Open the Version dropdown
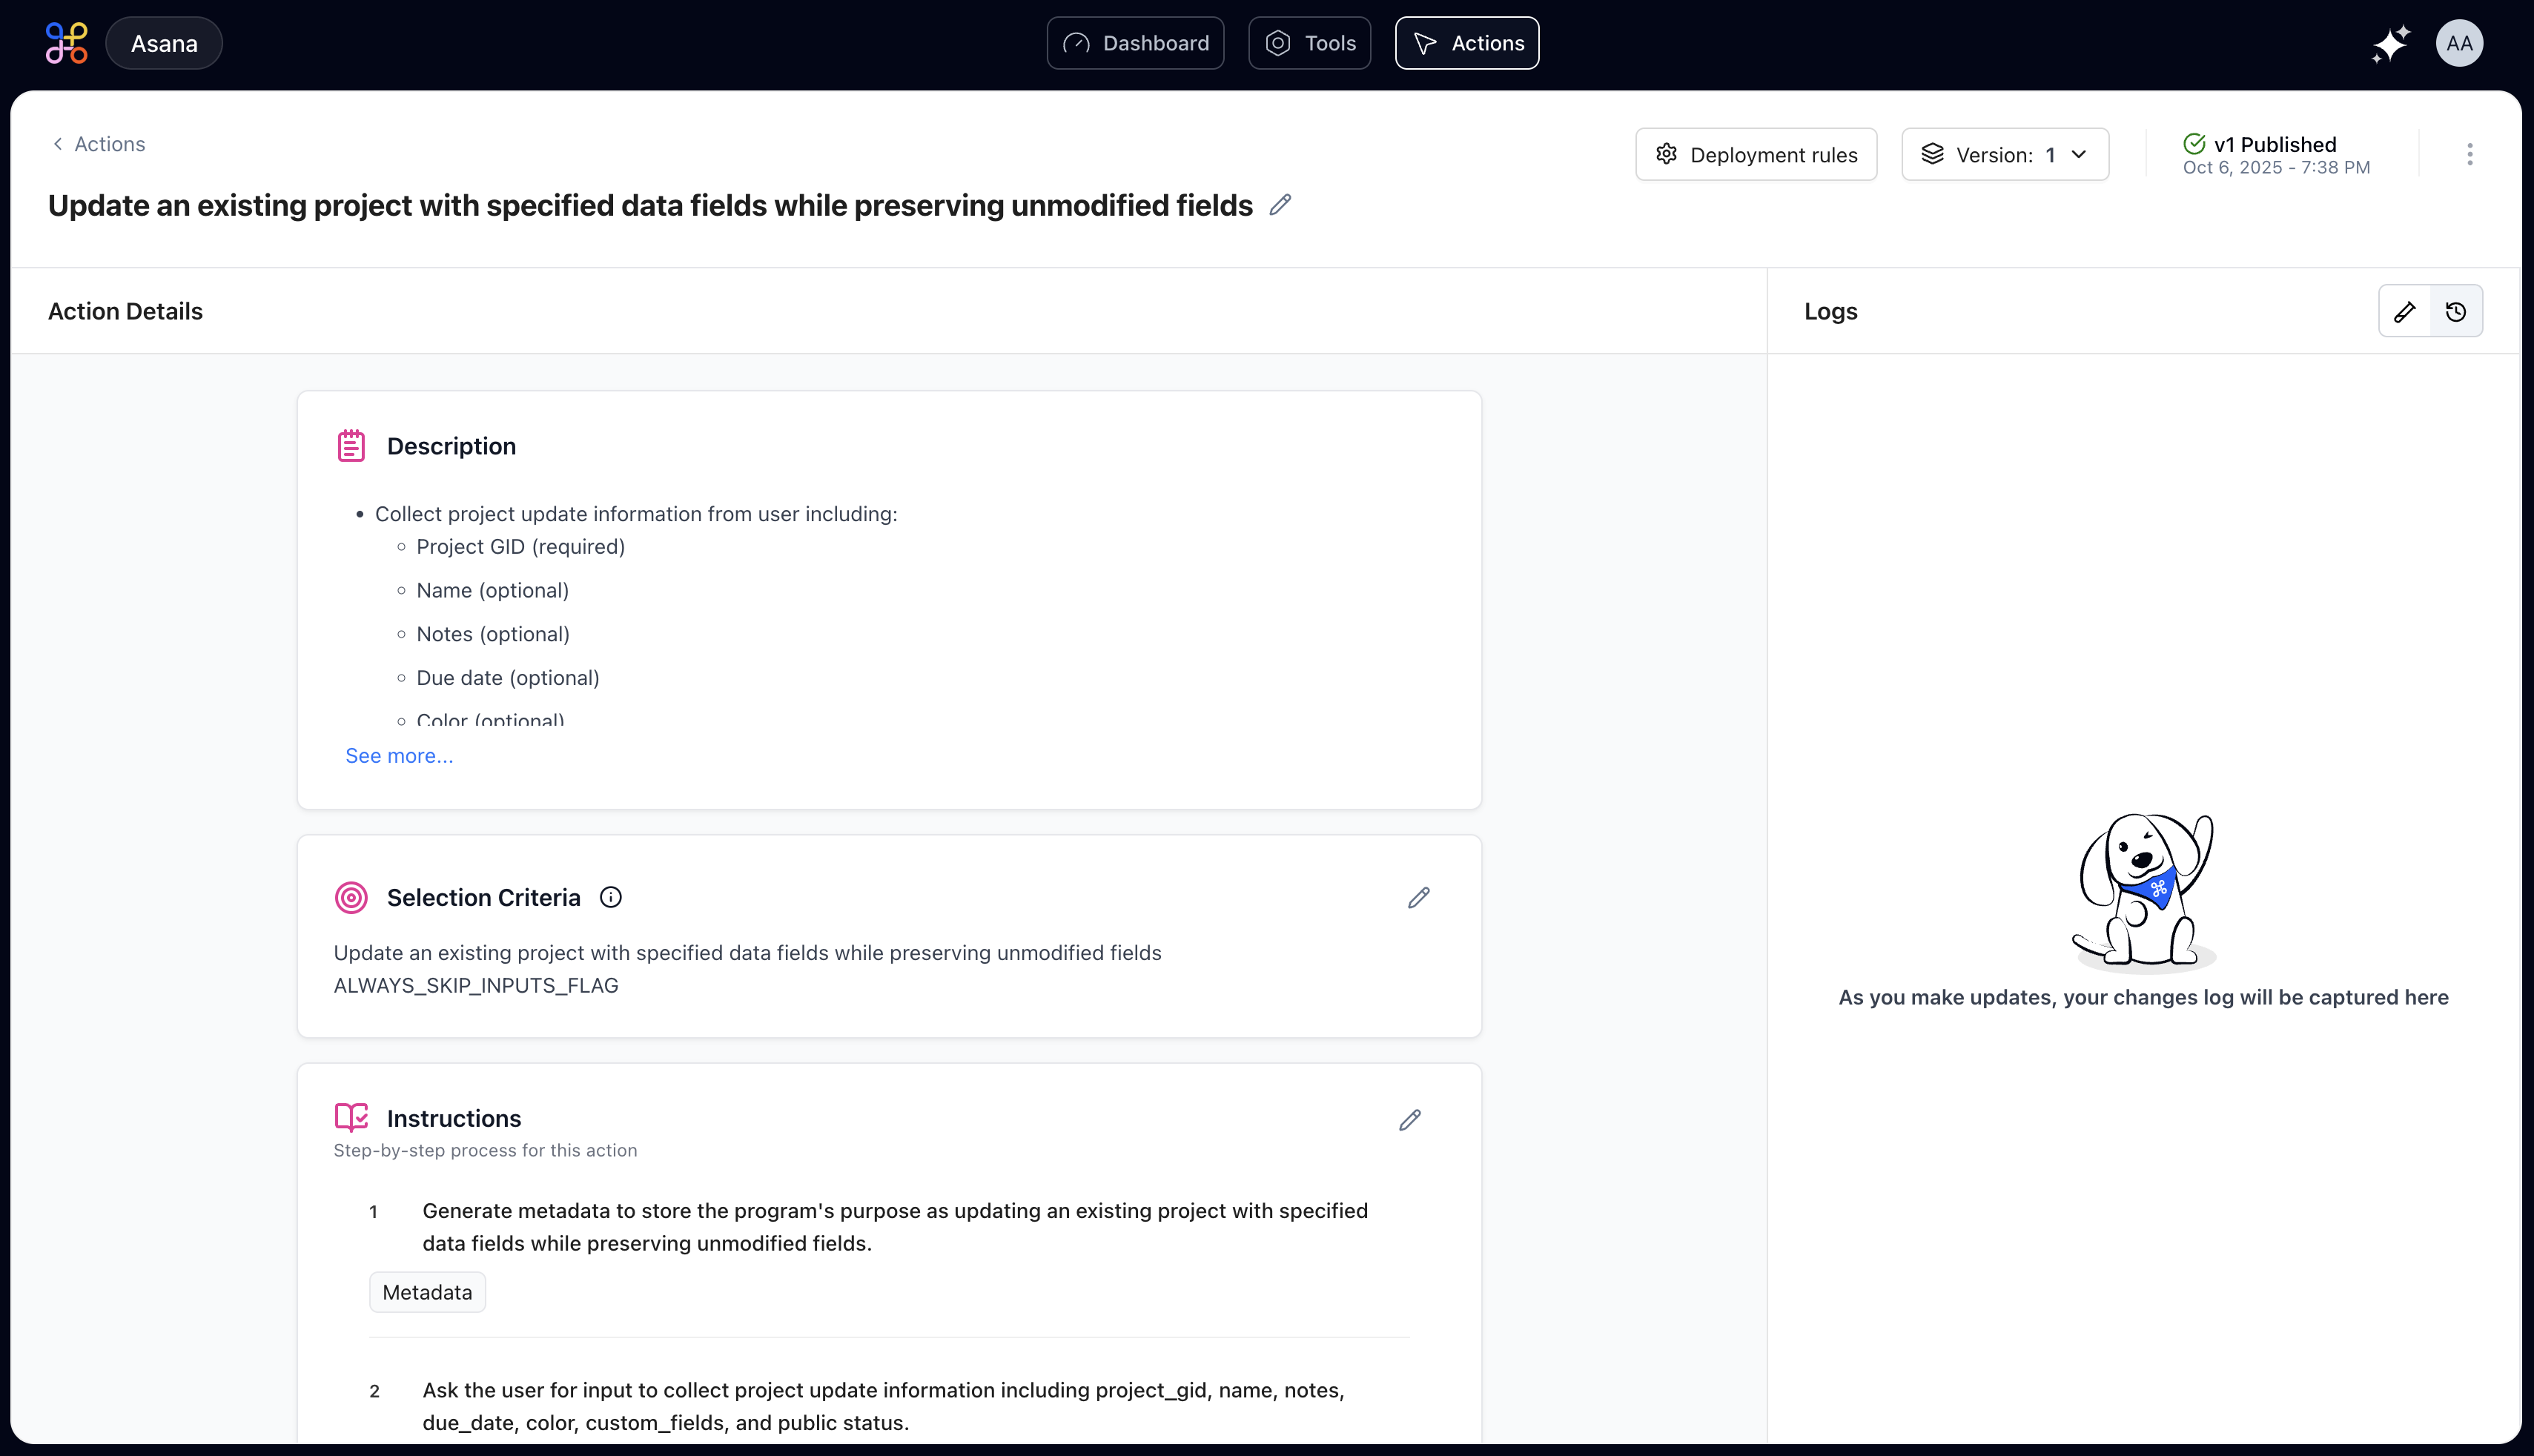The width and height of the screenshot is (2534, 1456). pyautogui.click(x=2004, y=154)
